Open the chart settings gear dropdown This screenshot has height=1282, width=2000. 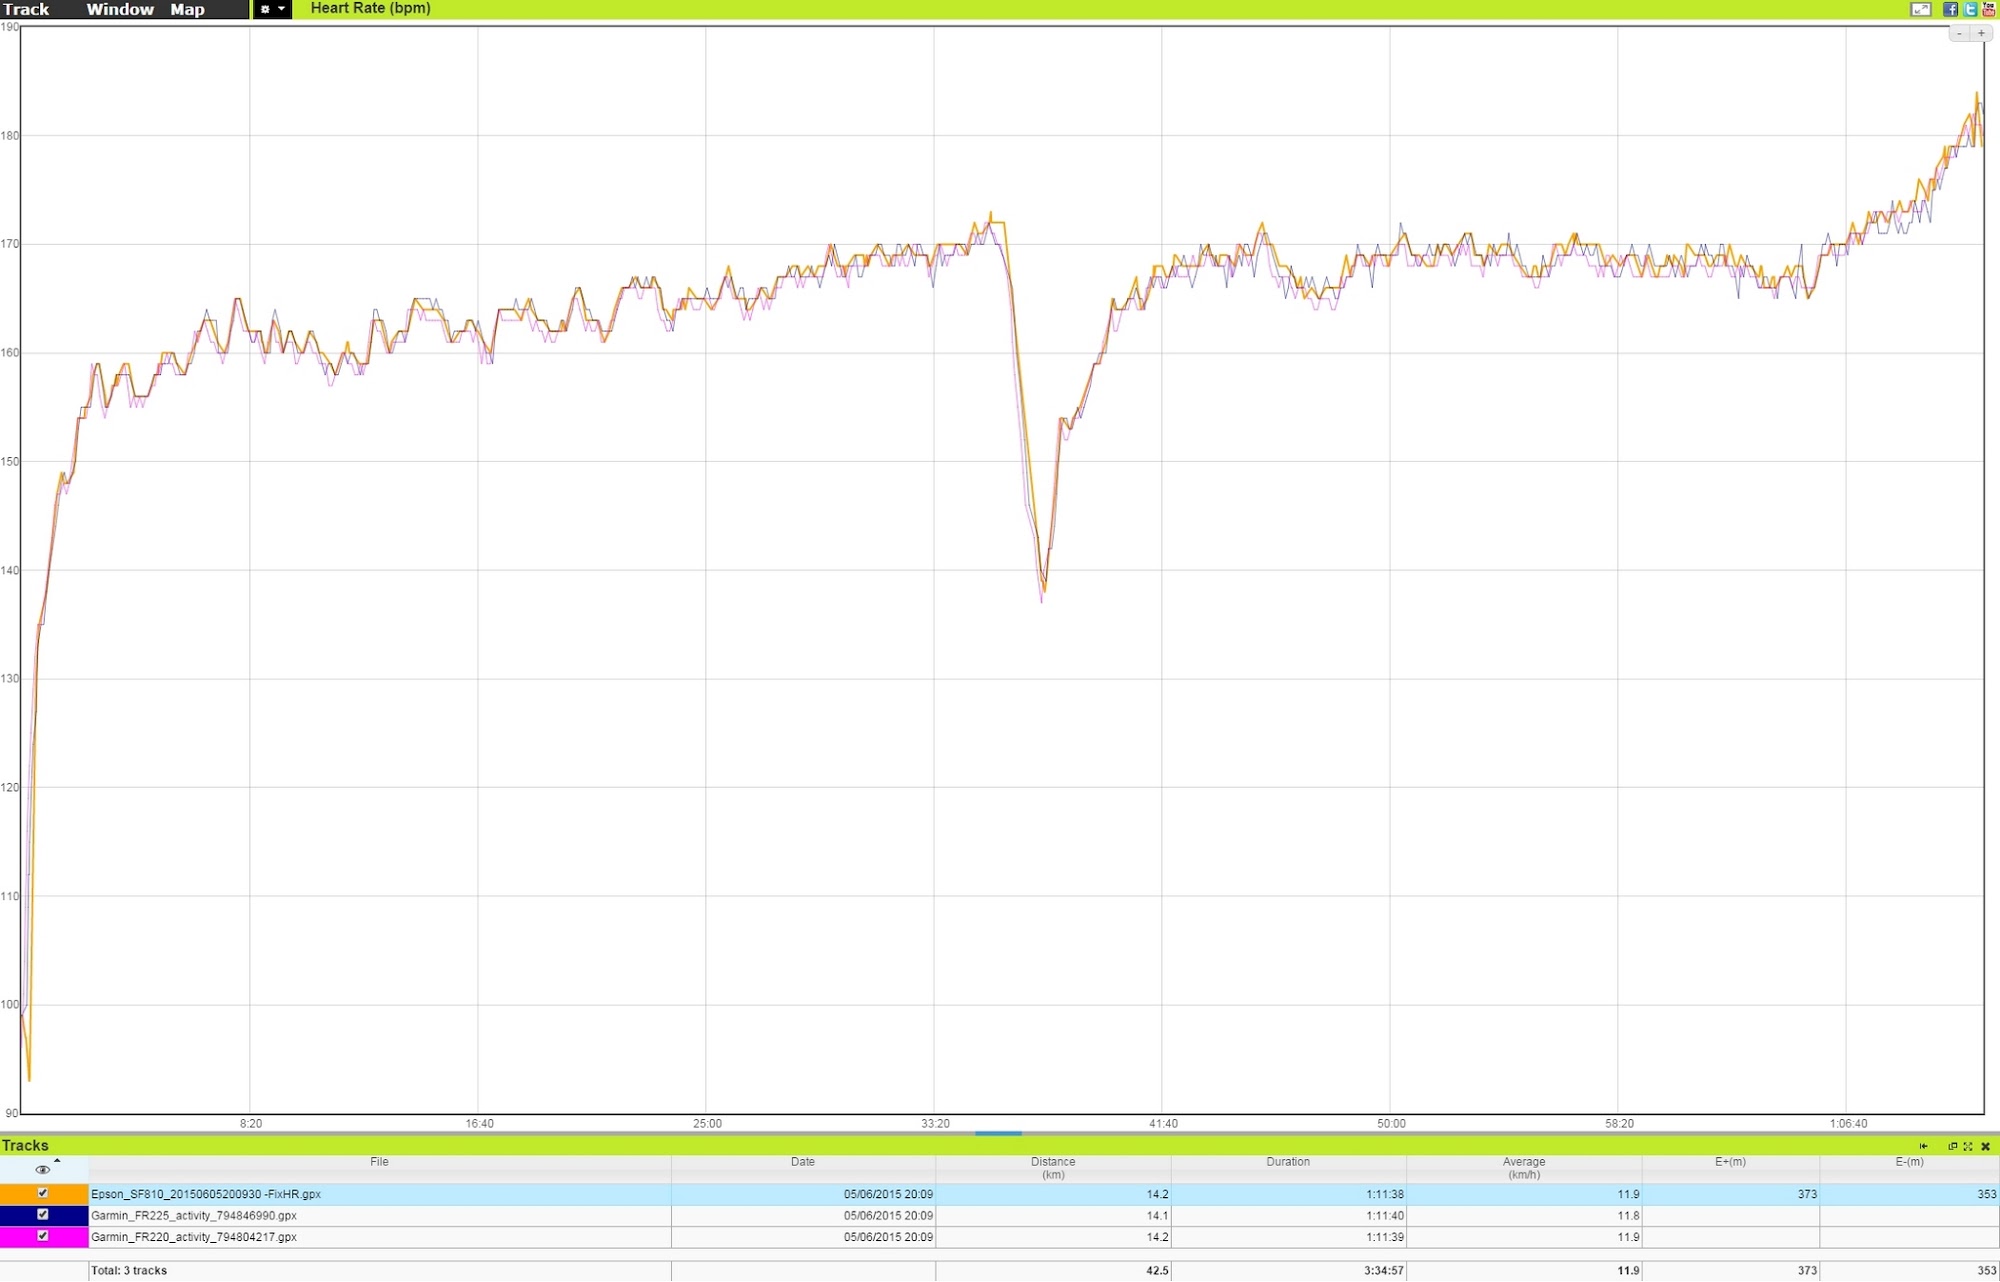(x=272, y=9)
